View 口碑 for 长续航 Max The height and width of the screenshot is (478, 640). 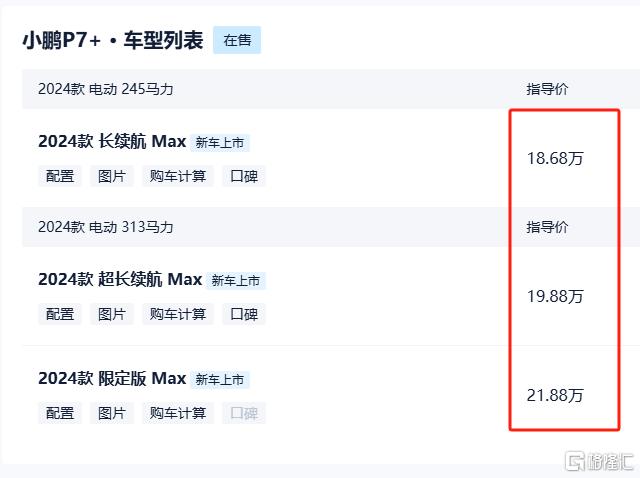(x=244, y=176)
